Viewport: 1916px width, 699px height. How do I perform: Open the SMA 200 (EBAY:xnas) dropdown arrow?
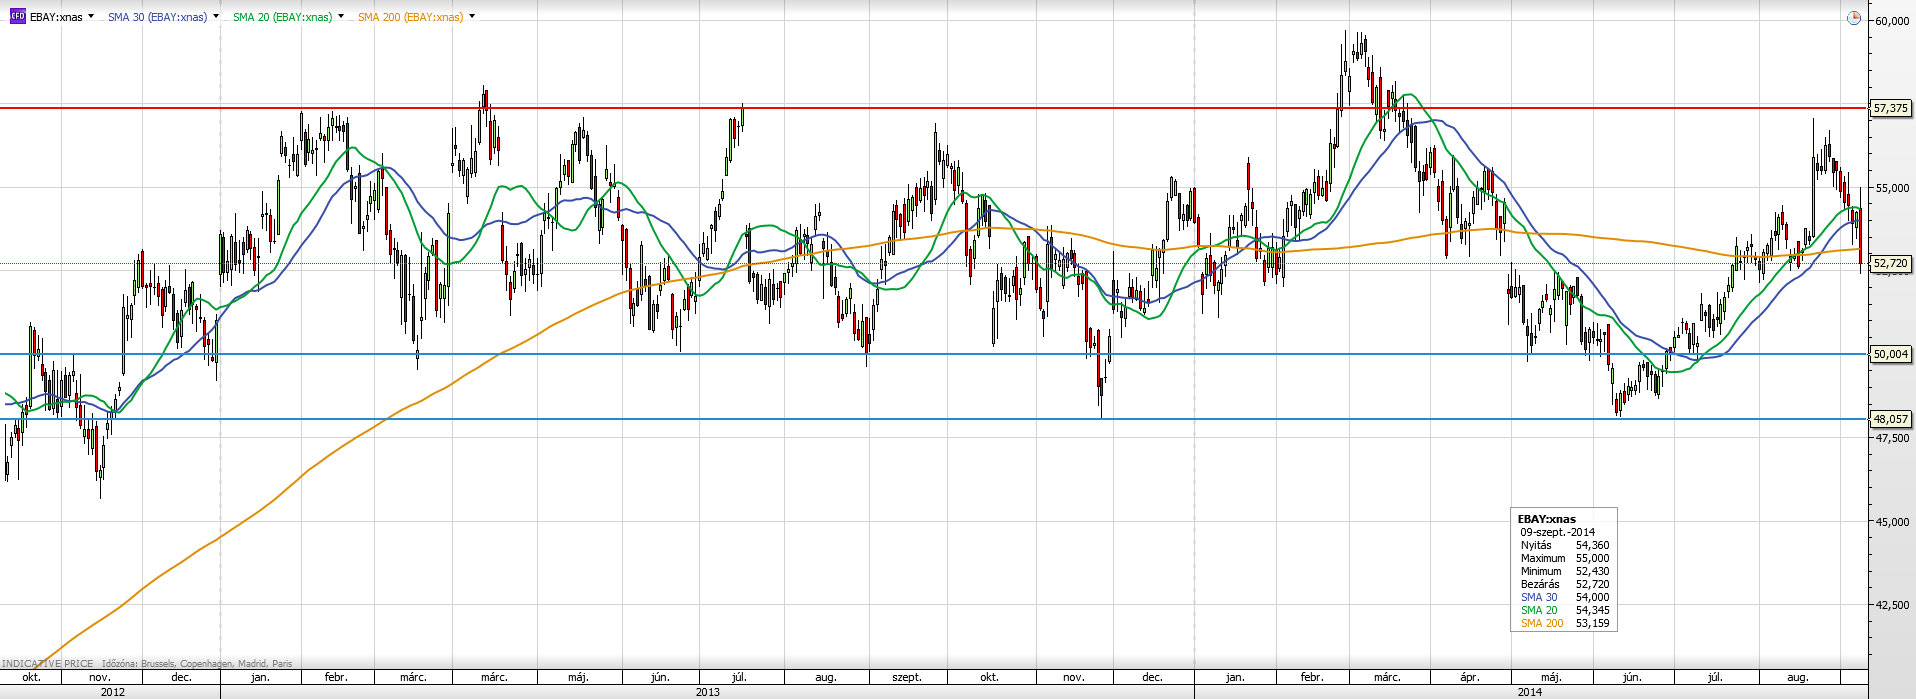472,17
